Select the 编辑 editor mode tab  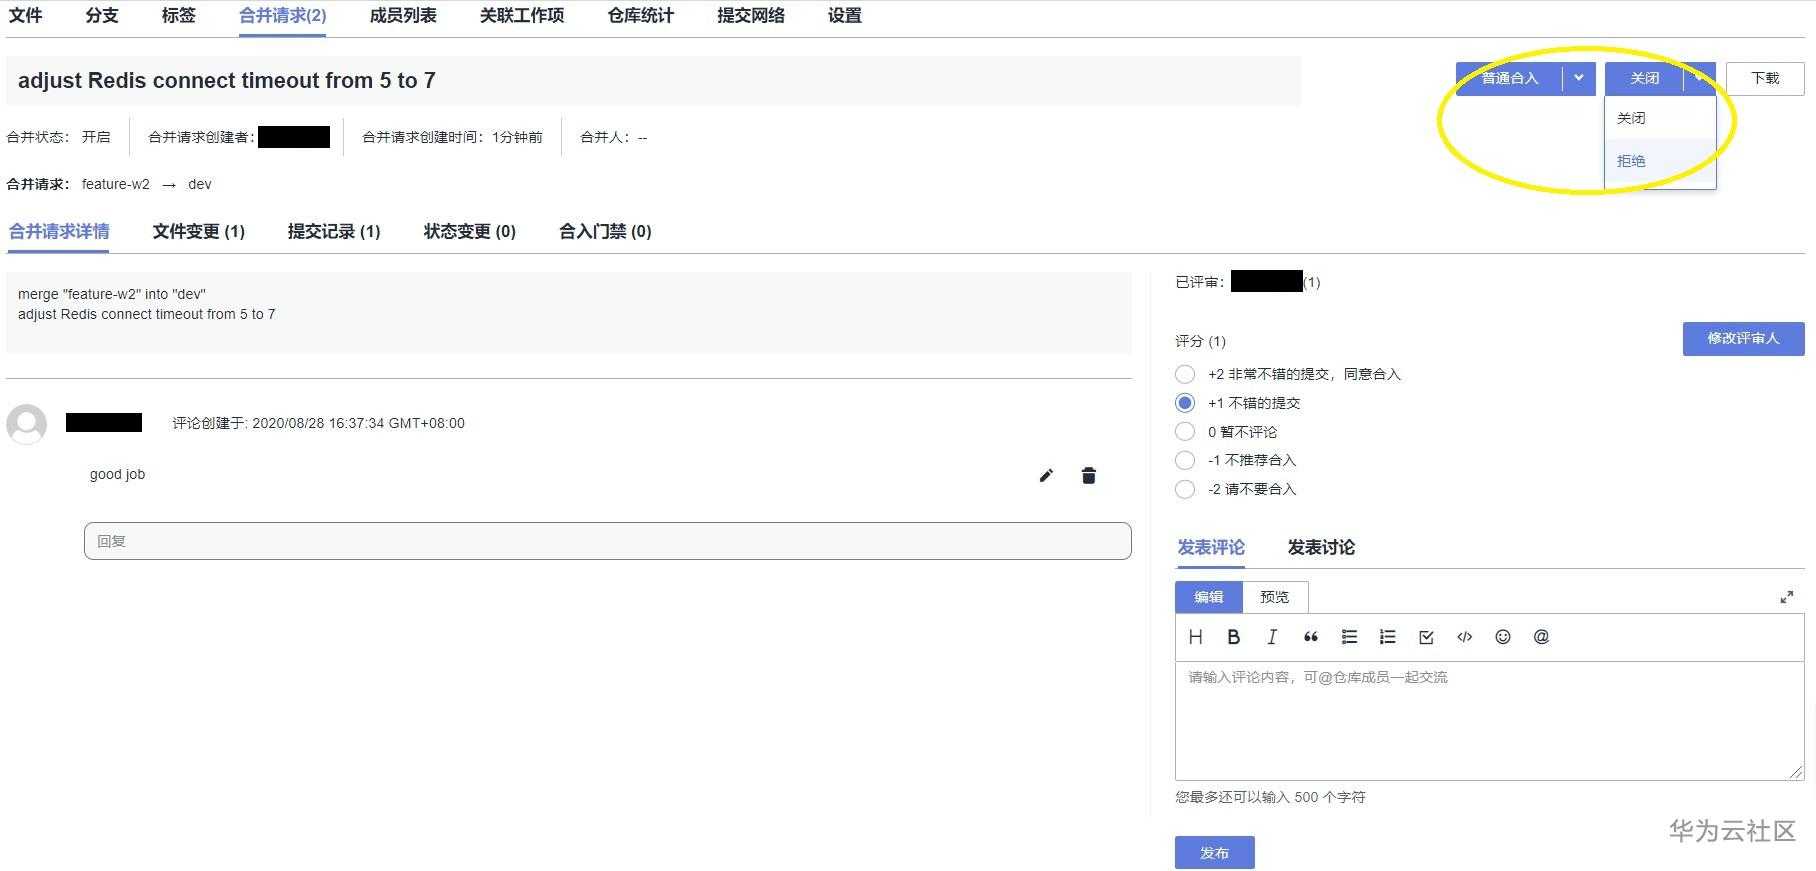tap(1209, 597)
